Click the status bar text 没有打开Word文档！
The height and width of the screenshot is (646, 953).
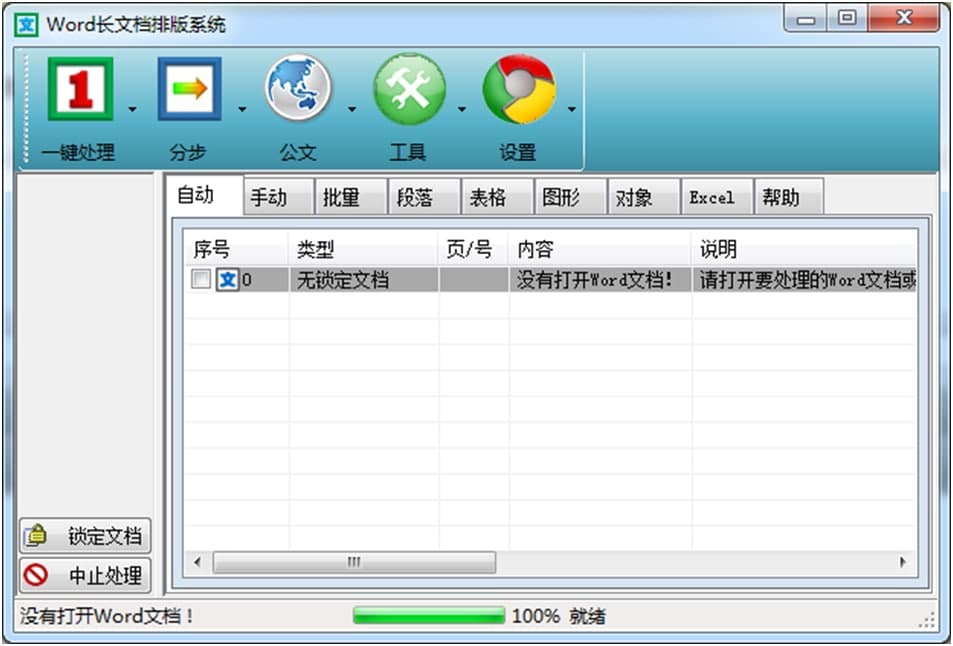[x=107, y=616]
